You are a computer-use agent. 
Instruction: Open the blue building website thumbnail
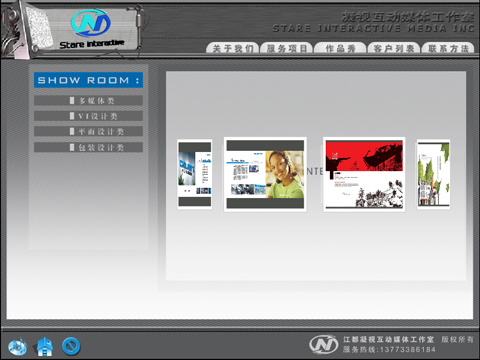click(195, 174)
